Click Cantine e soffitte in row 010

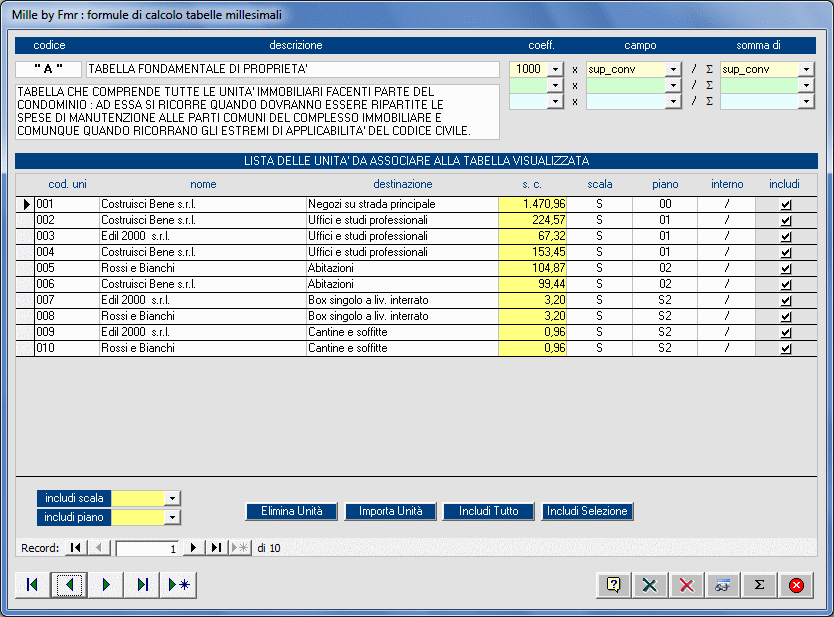pyautogui.click(x=402, y=348)
